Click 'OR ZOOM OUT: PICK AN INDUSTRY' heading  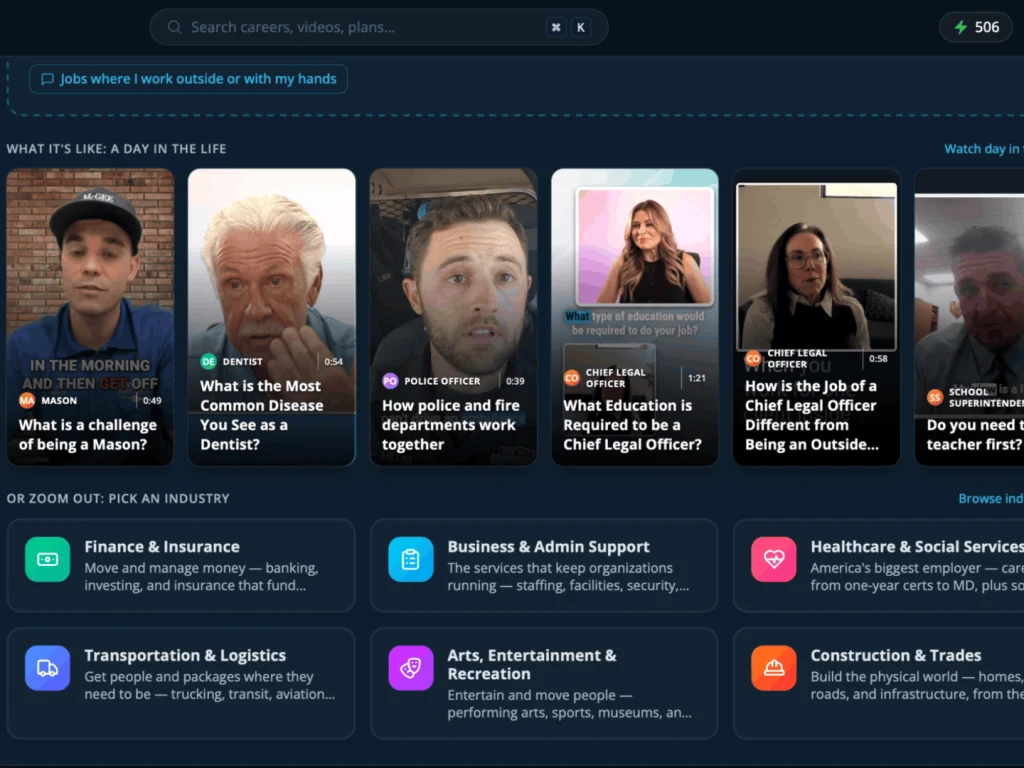pos(118,498)
